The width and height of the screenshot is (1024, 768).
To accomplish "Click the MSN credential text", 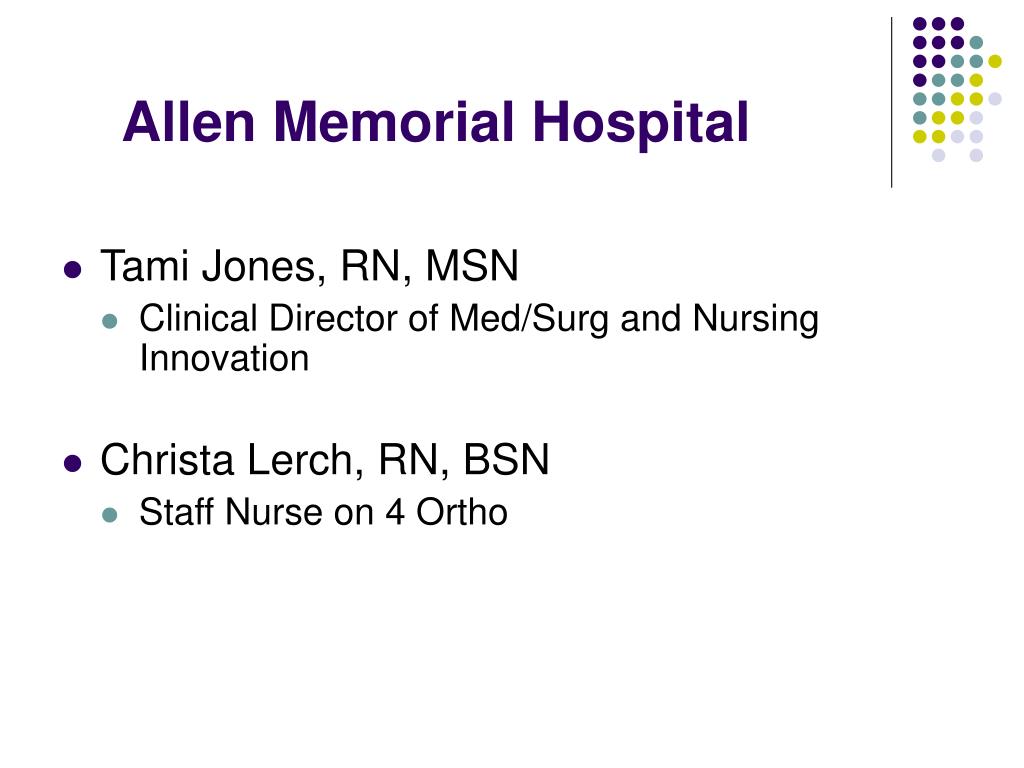I will pyautogui.click(x=472, y=266).
